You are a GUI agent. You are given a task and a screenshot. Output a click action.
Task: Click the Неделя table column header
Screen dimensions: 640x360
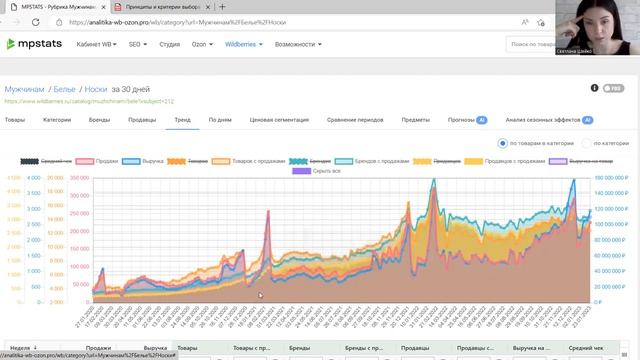(20, 348)
